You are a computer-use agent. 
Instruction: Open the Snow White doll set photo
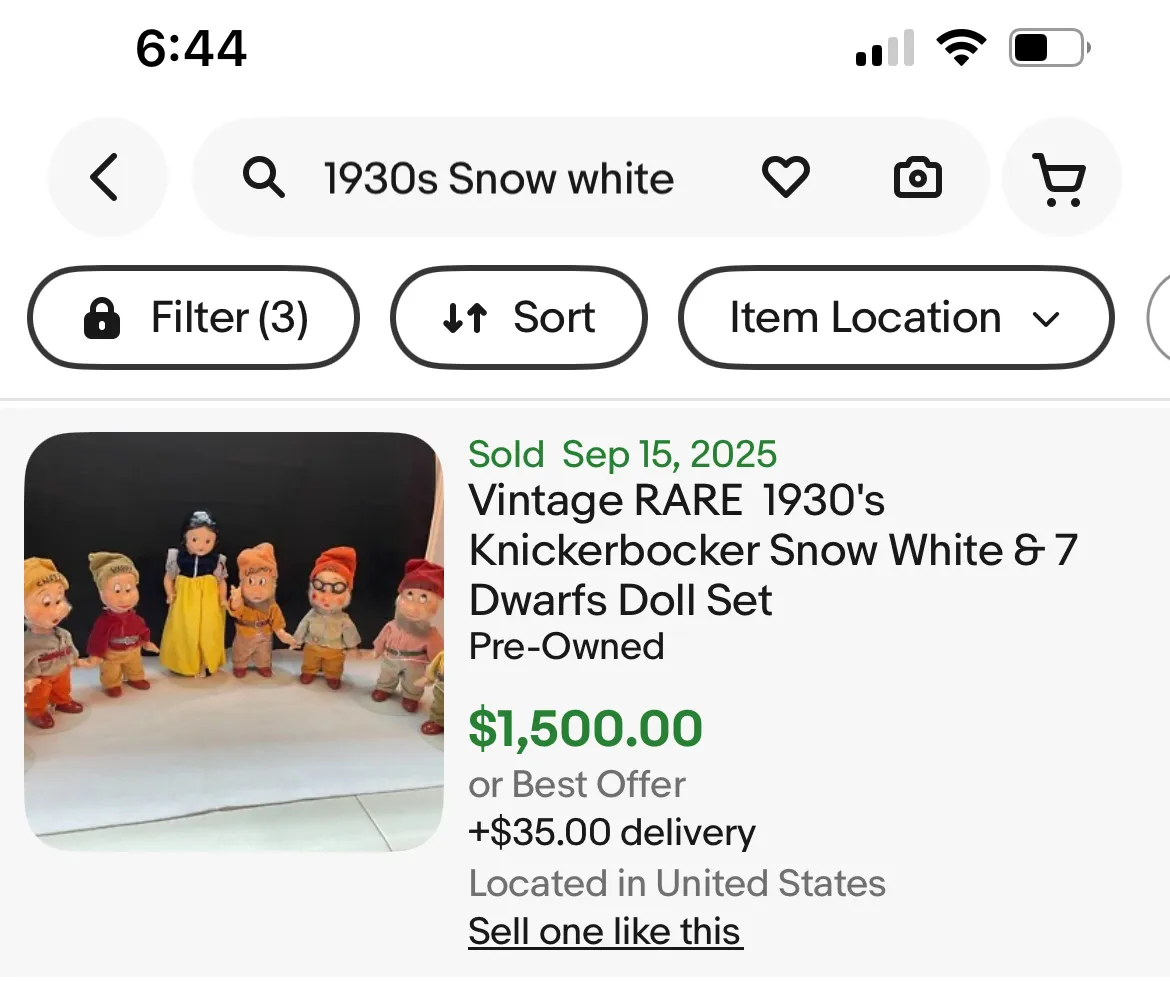234,641
